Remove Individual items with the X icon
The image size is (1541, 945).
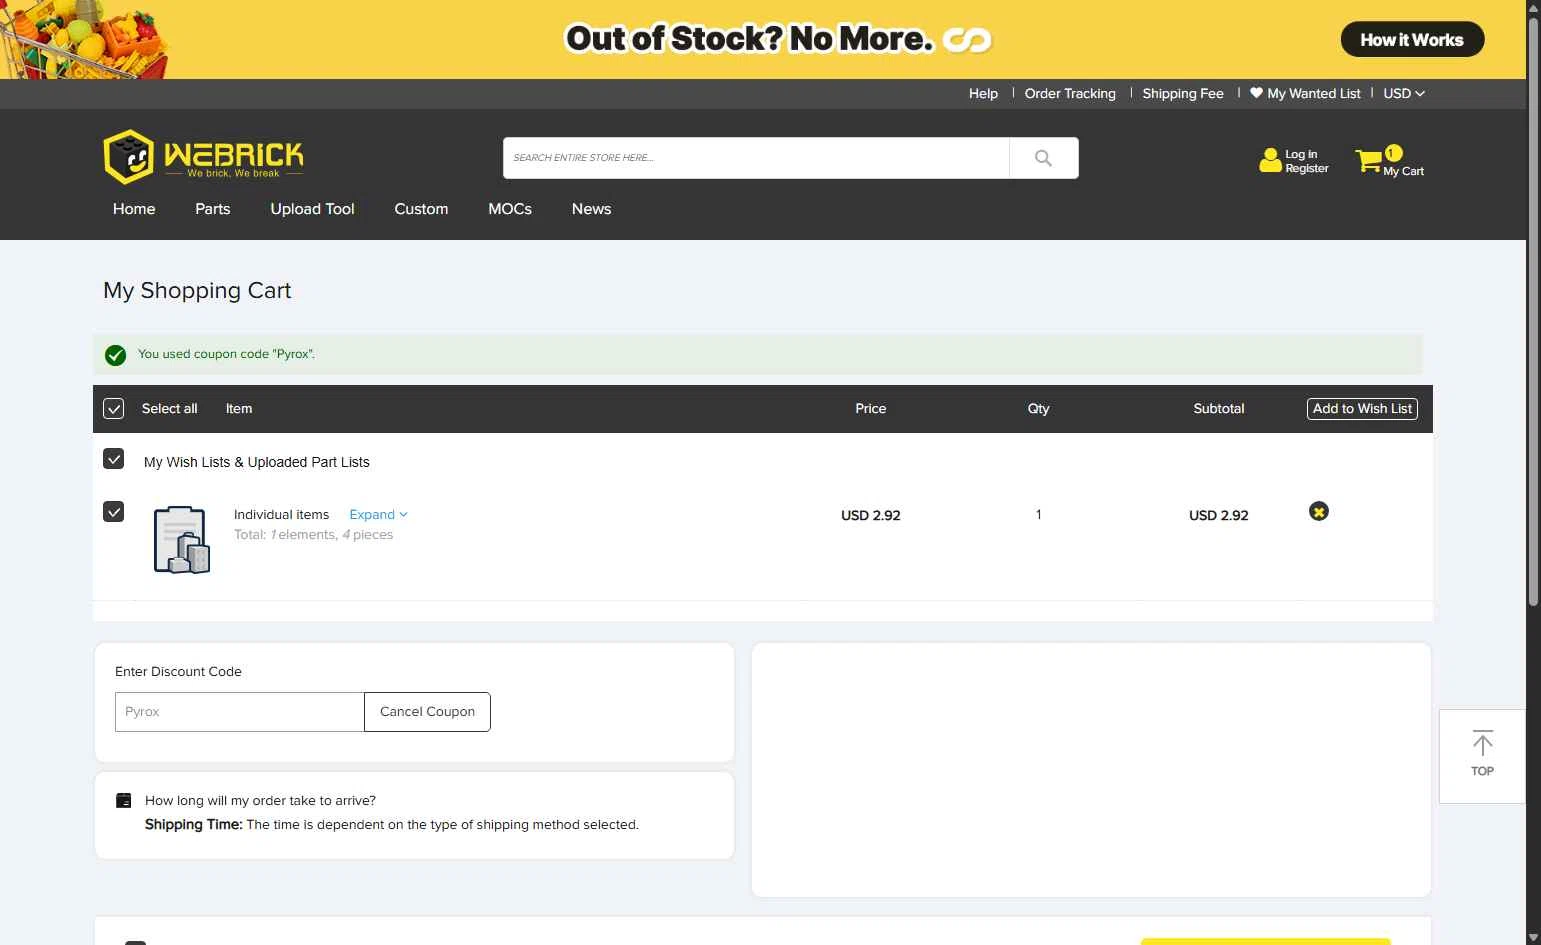click(x=1319, y=512)
